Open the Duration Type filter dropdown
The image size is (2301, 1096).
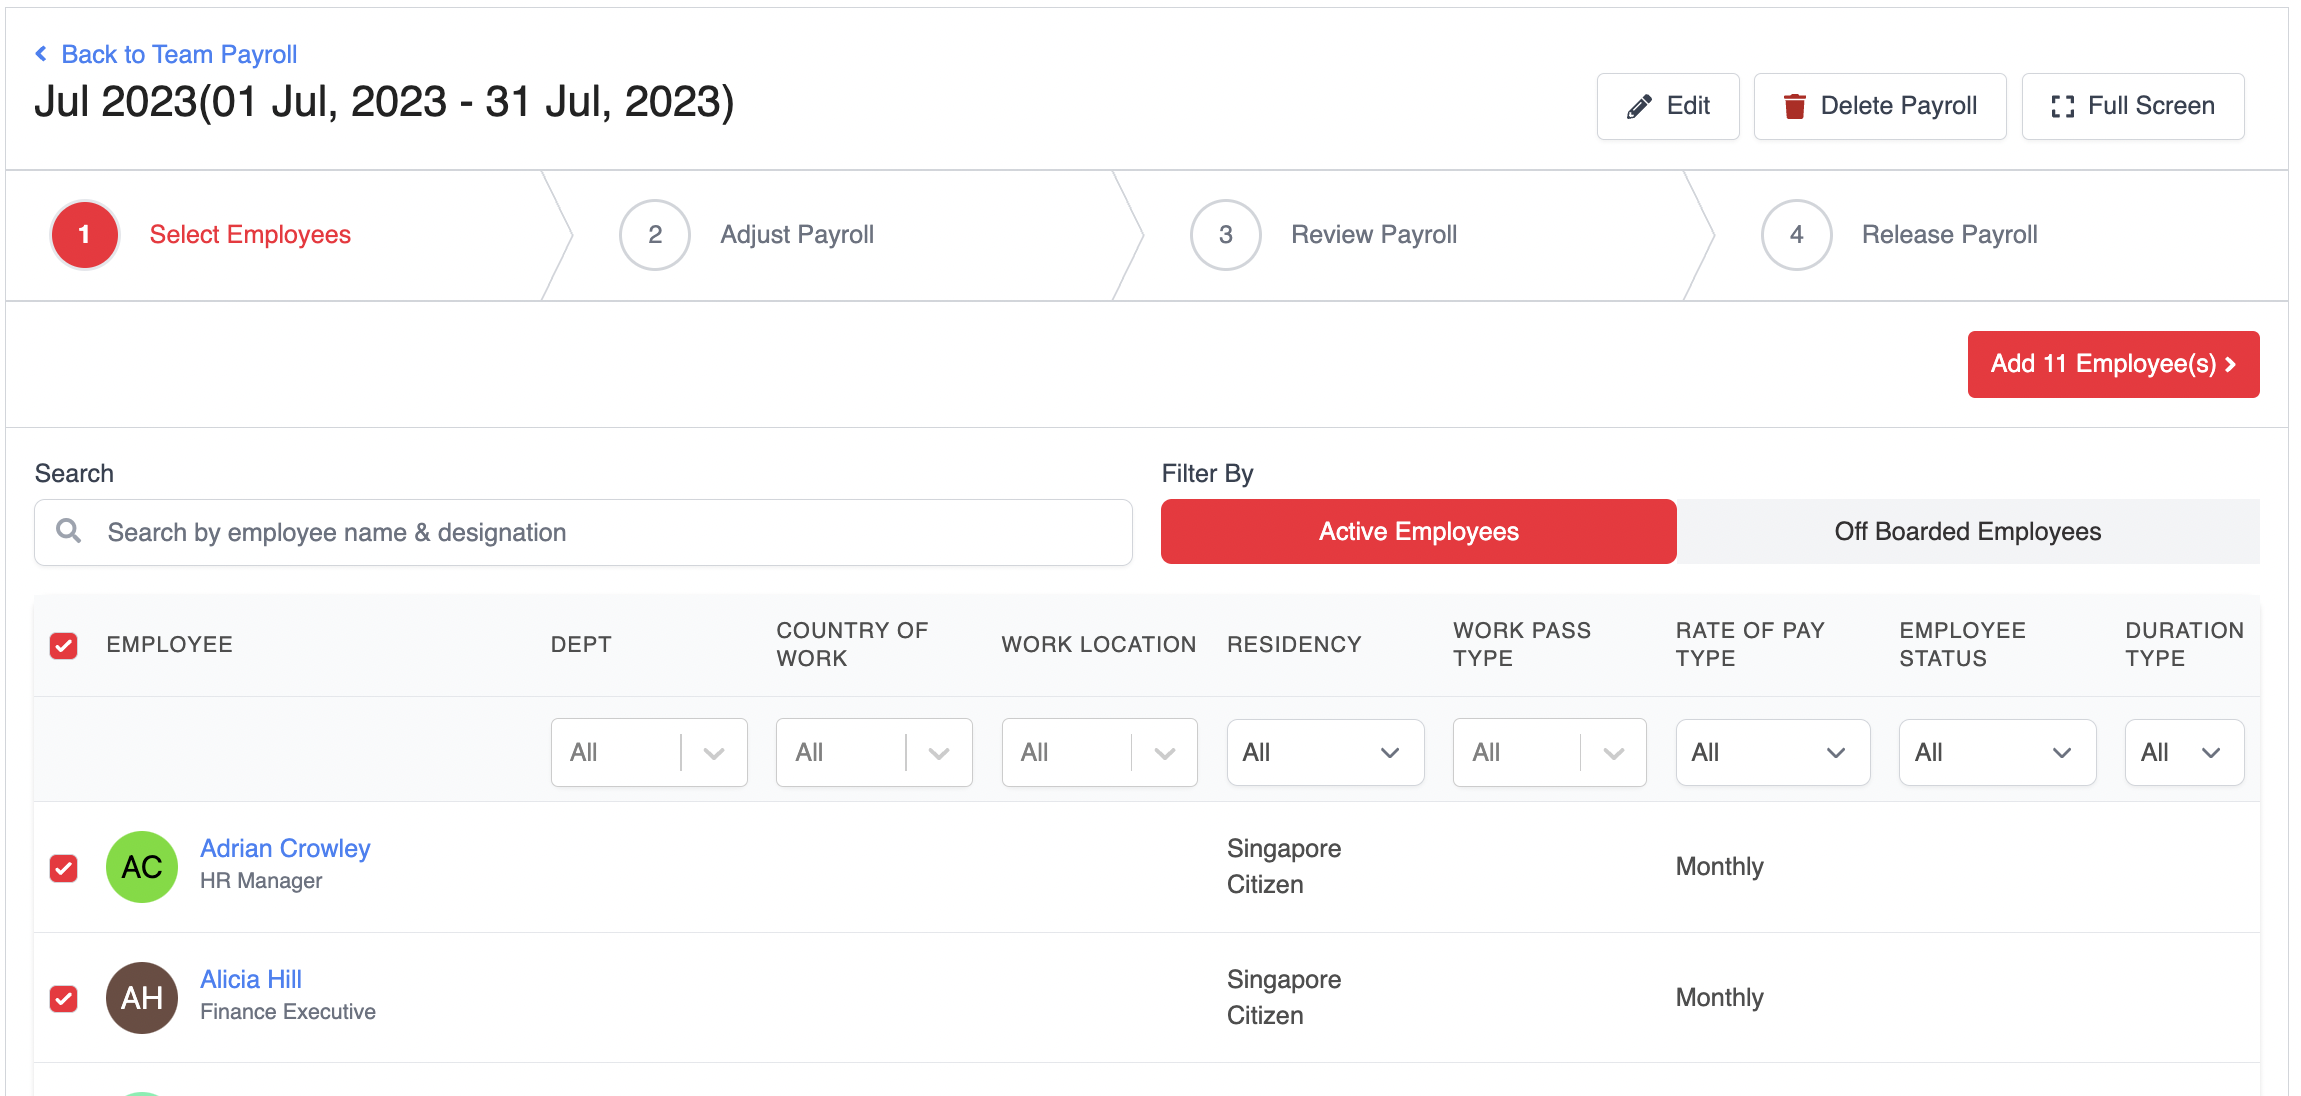[2183, 752]
